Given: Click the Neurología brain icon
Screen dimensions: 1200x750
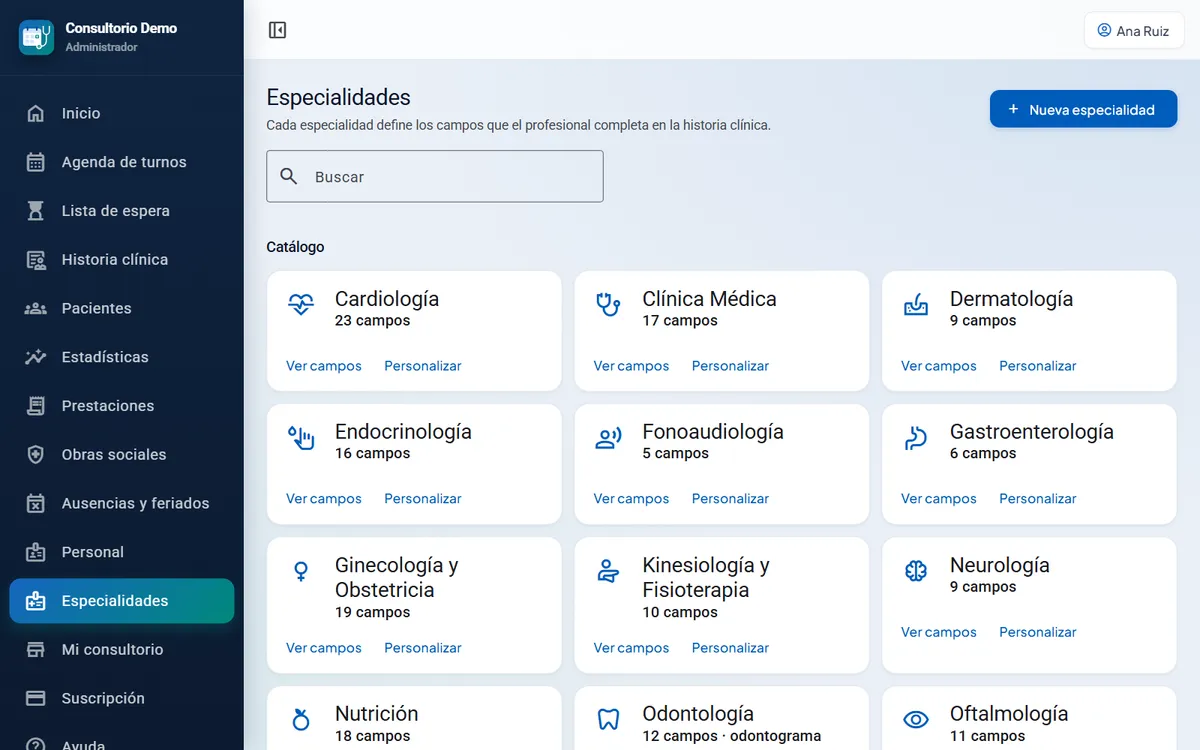Looking at the screenshot, I should point(916,571).
